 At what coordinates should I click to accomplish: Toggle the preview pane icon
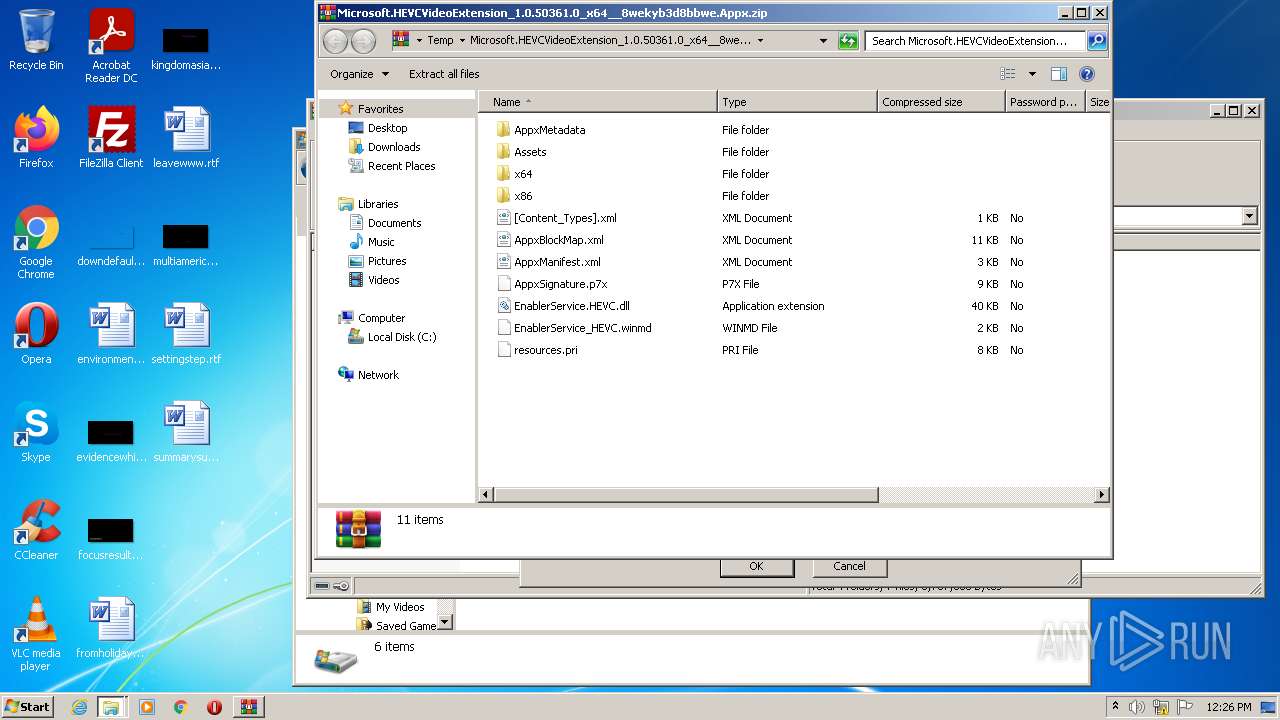(1059, 74)
